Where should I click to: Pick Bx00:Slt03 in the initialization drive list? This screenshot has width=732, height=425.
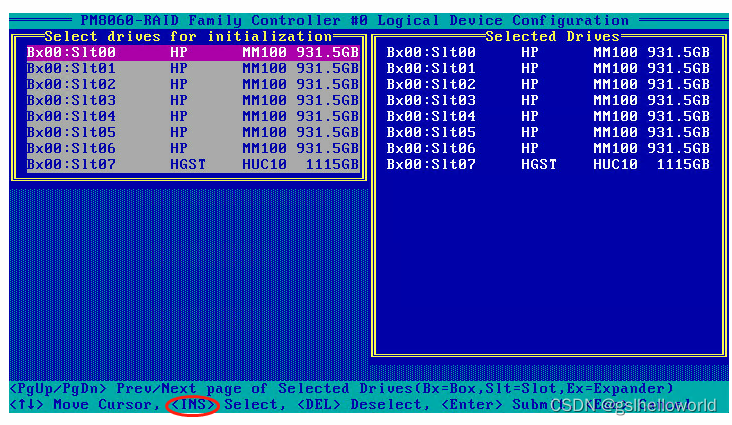click(193, 100)
